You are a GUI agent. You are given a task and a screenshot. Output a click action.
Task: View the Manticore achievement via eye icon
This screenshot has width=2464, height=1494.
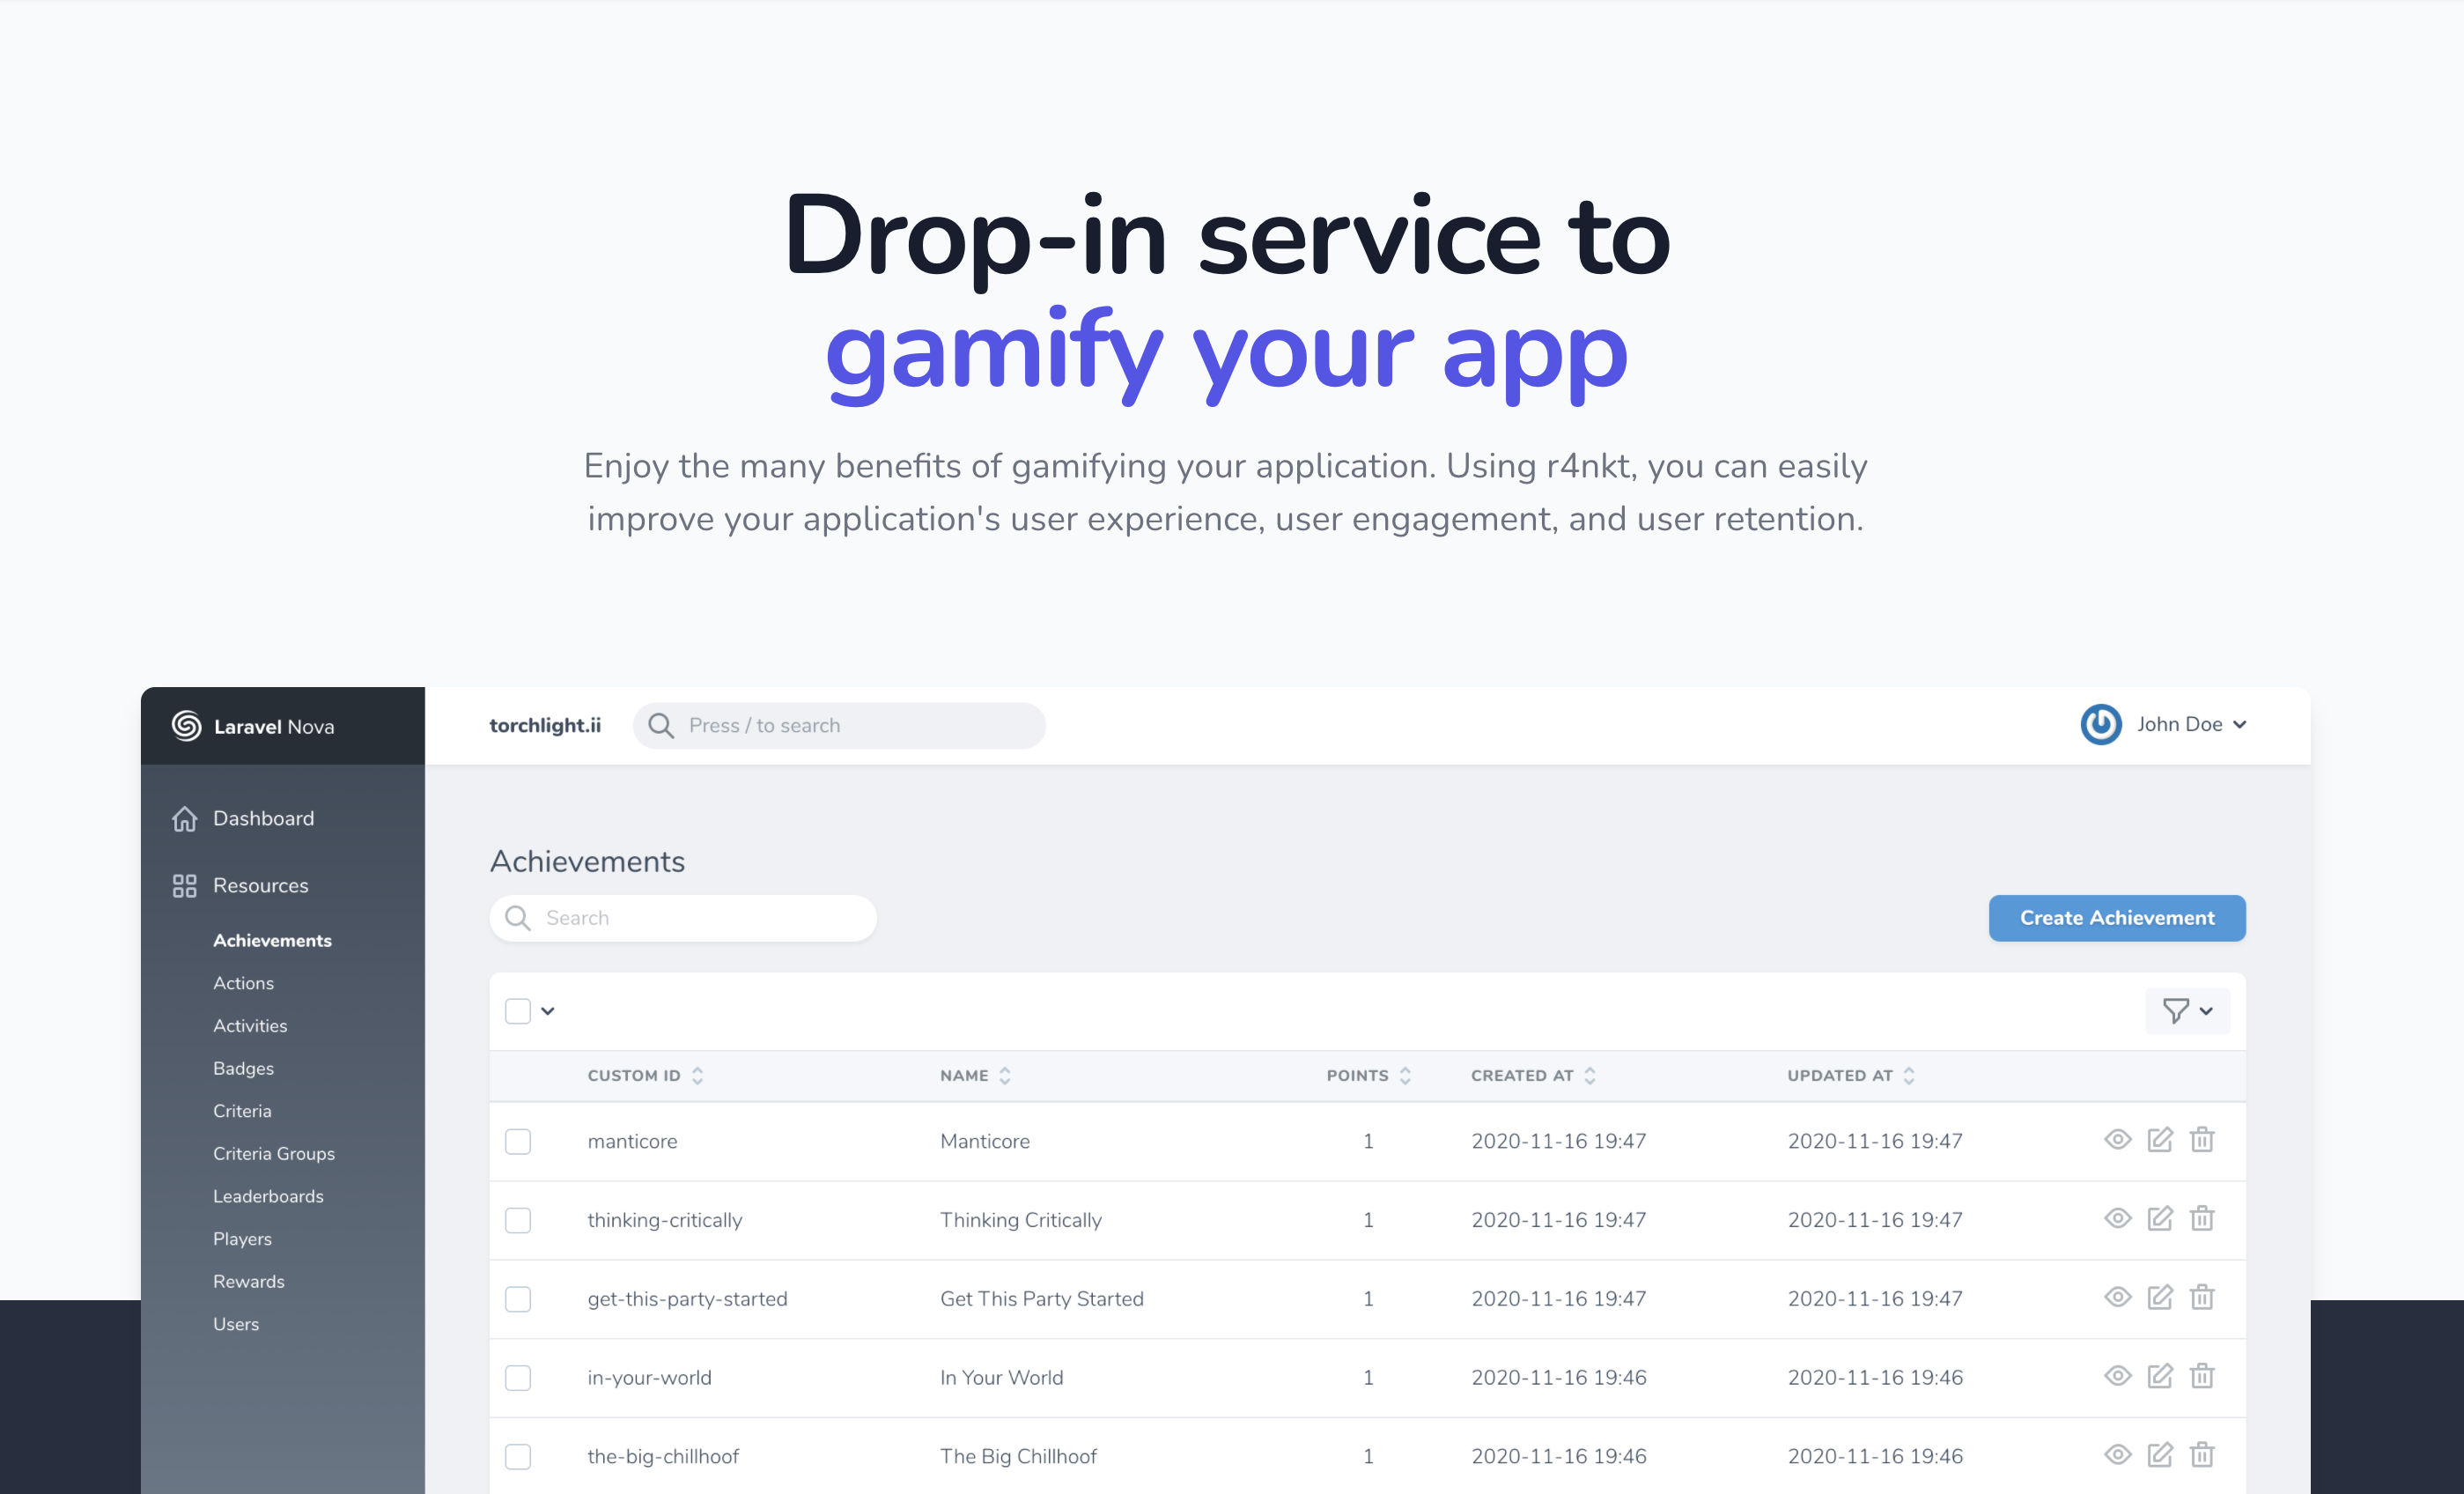pyautogui.click(x=2117, y=1140)
